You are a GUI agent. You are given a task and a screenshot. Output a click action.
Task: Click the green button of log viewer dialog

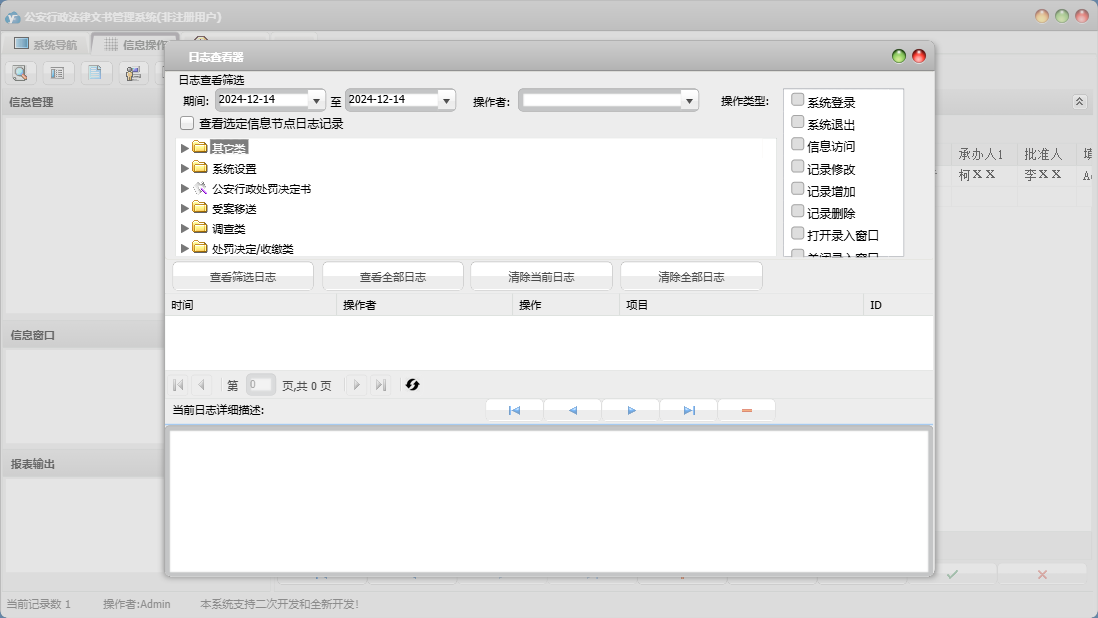pos(899,56)
